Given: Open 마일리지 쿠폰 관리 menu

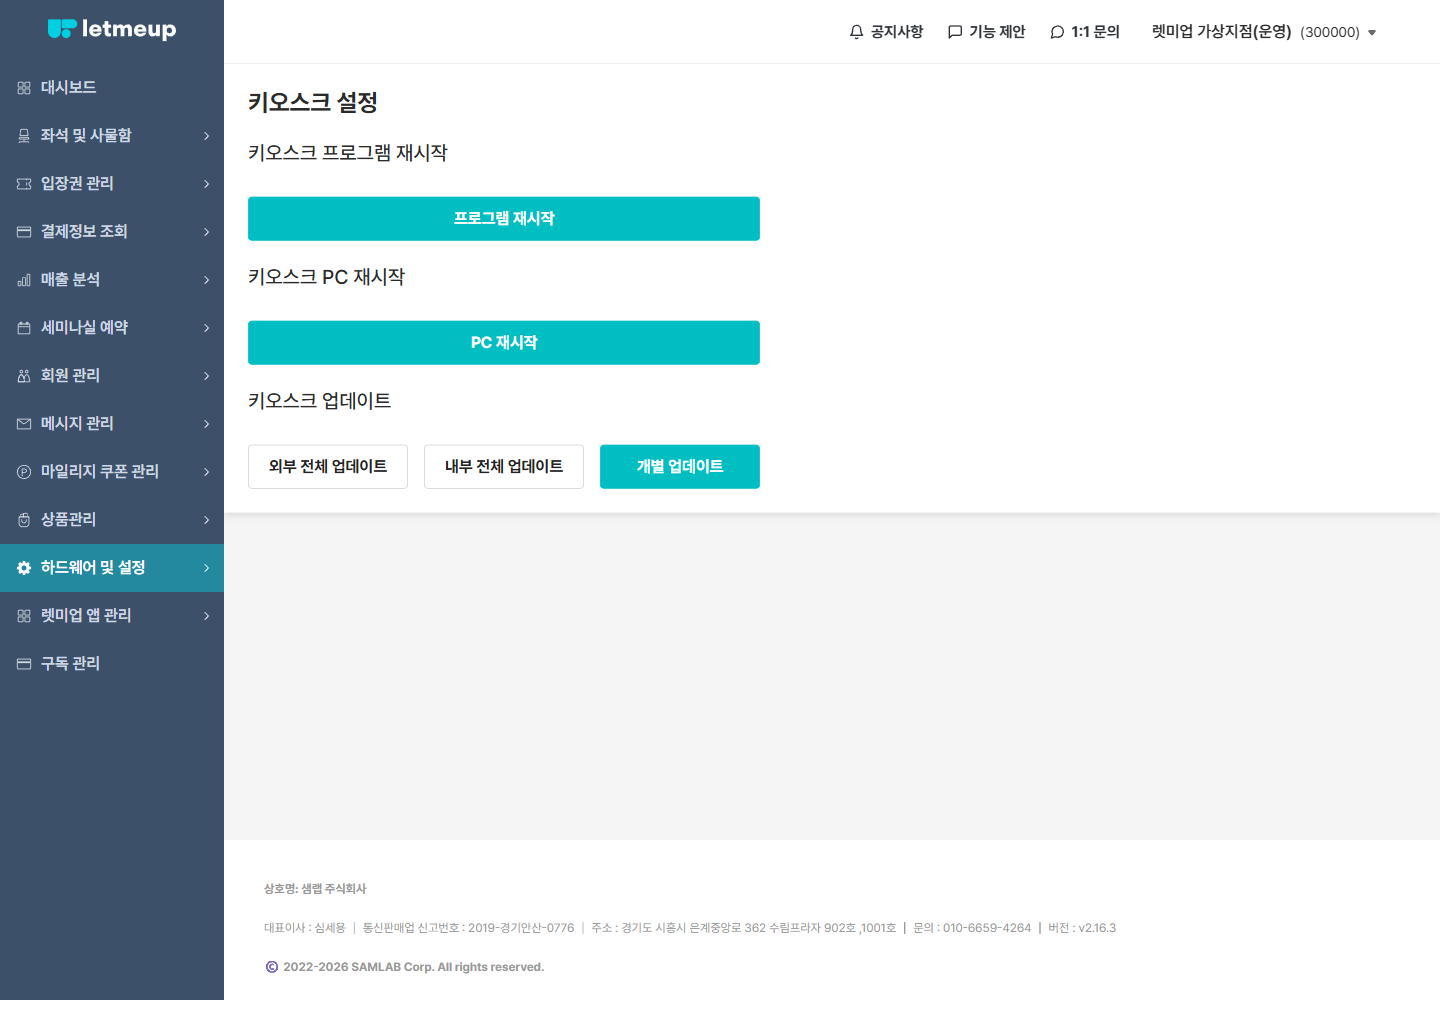Looking at the screenshot, I should click(112, 472).
